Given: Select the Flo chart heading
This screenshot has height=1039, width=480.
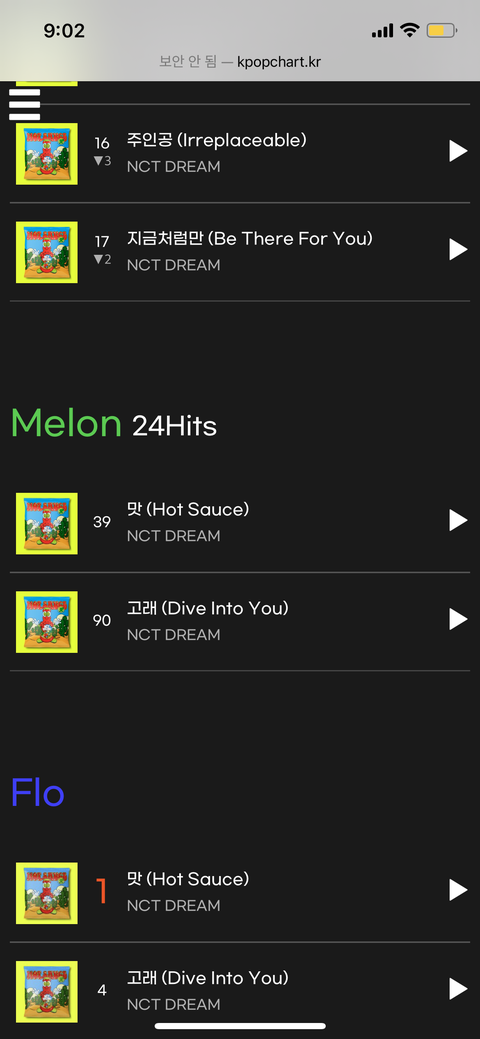Looking at the screenshot, I should point(38,793).
